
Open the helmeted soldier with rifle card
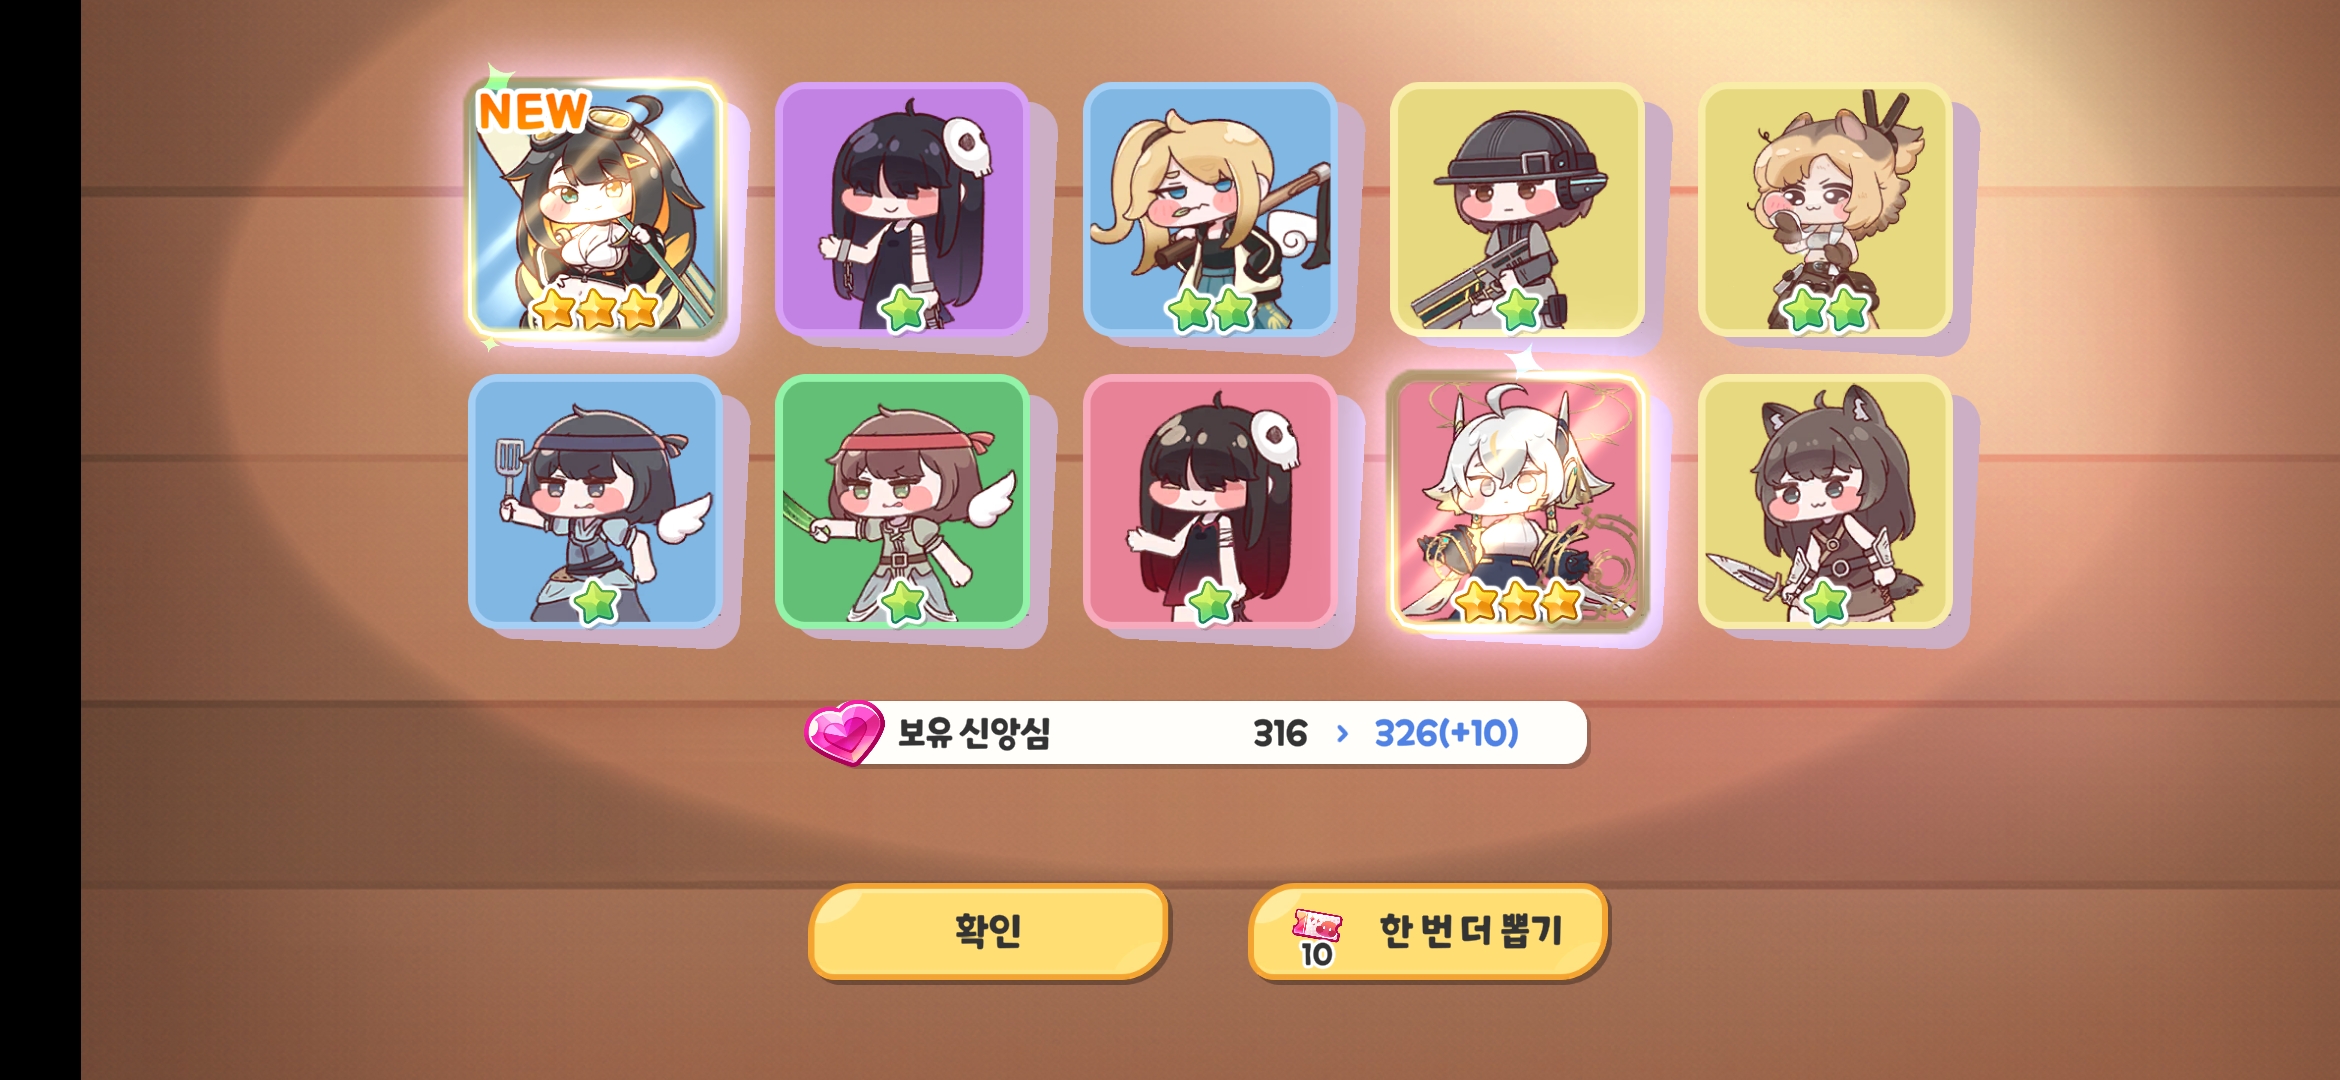pos(1517,208)
